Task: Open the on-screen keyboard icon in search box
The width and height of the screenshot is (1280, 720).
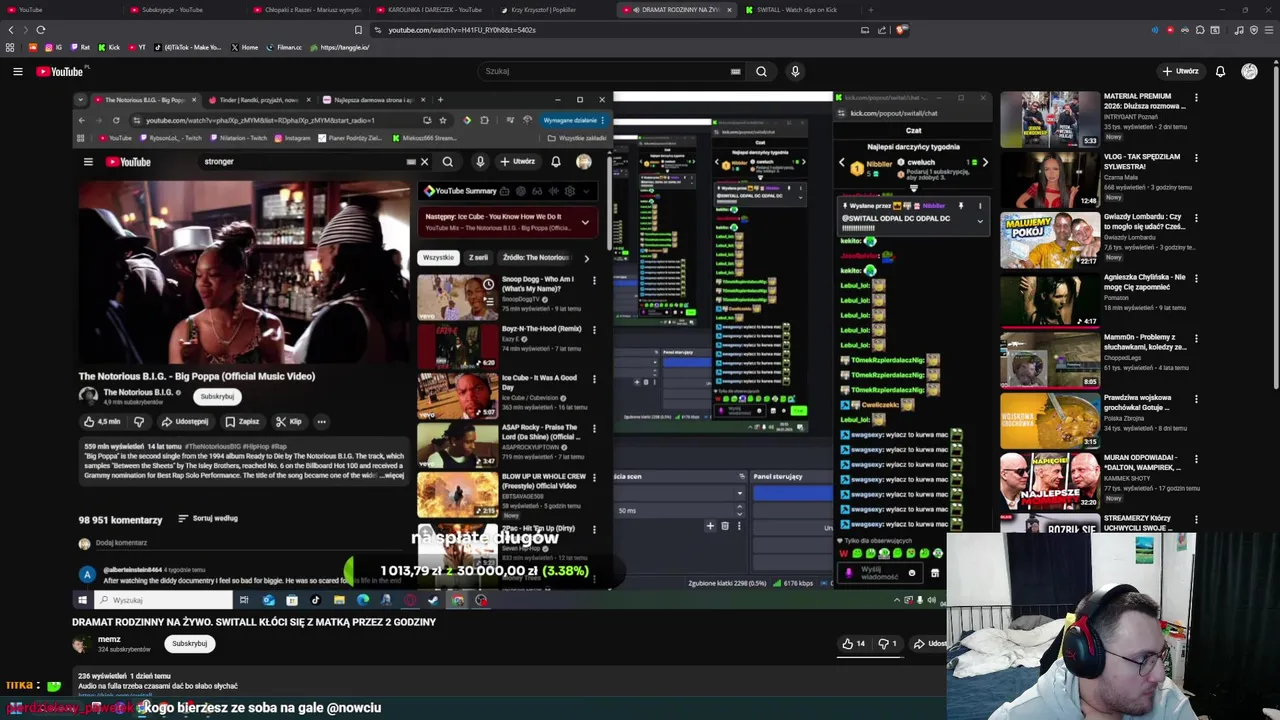Action: [x=735, y=71]
